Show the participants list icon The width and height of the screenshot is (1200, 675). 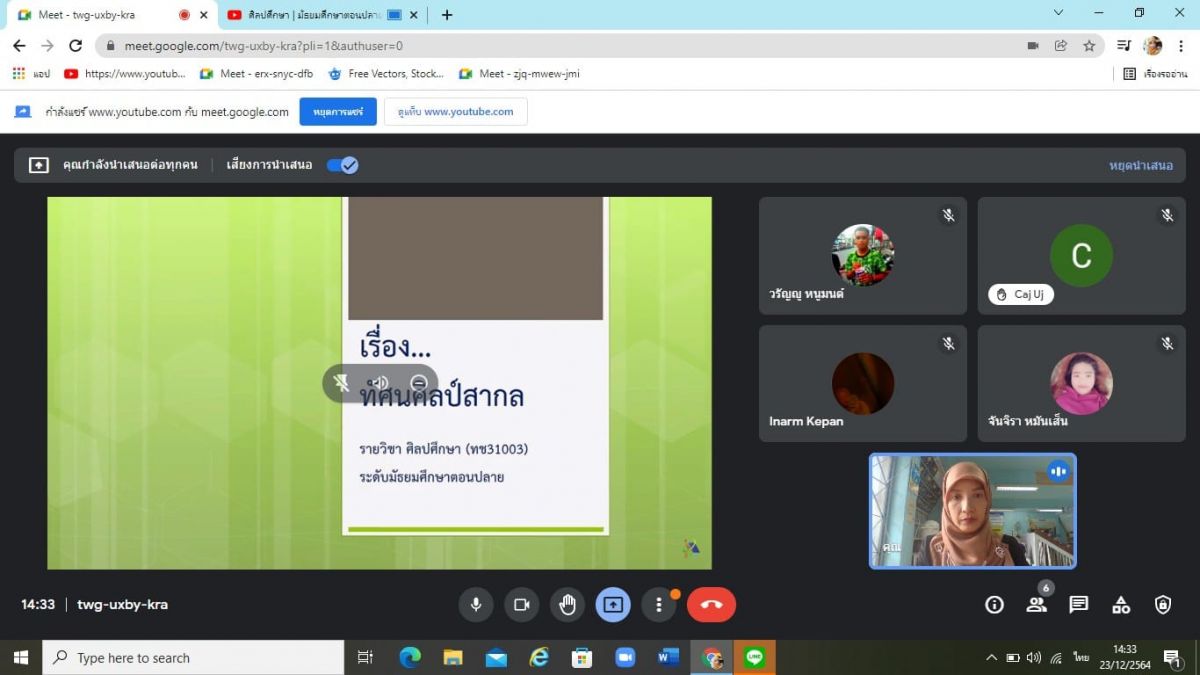1036,604
